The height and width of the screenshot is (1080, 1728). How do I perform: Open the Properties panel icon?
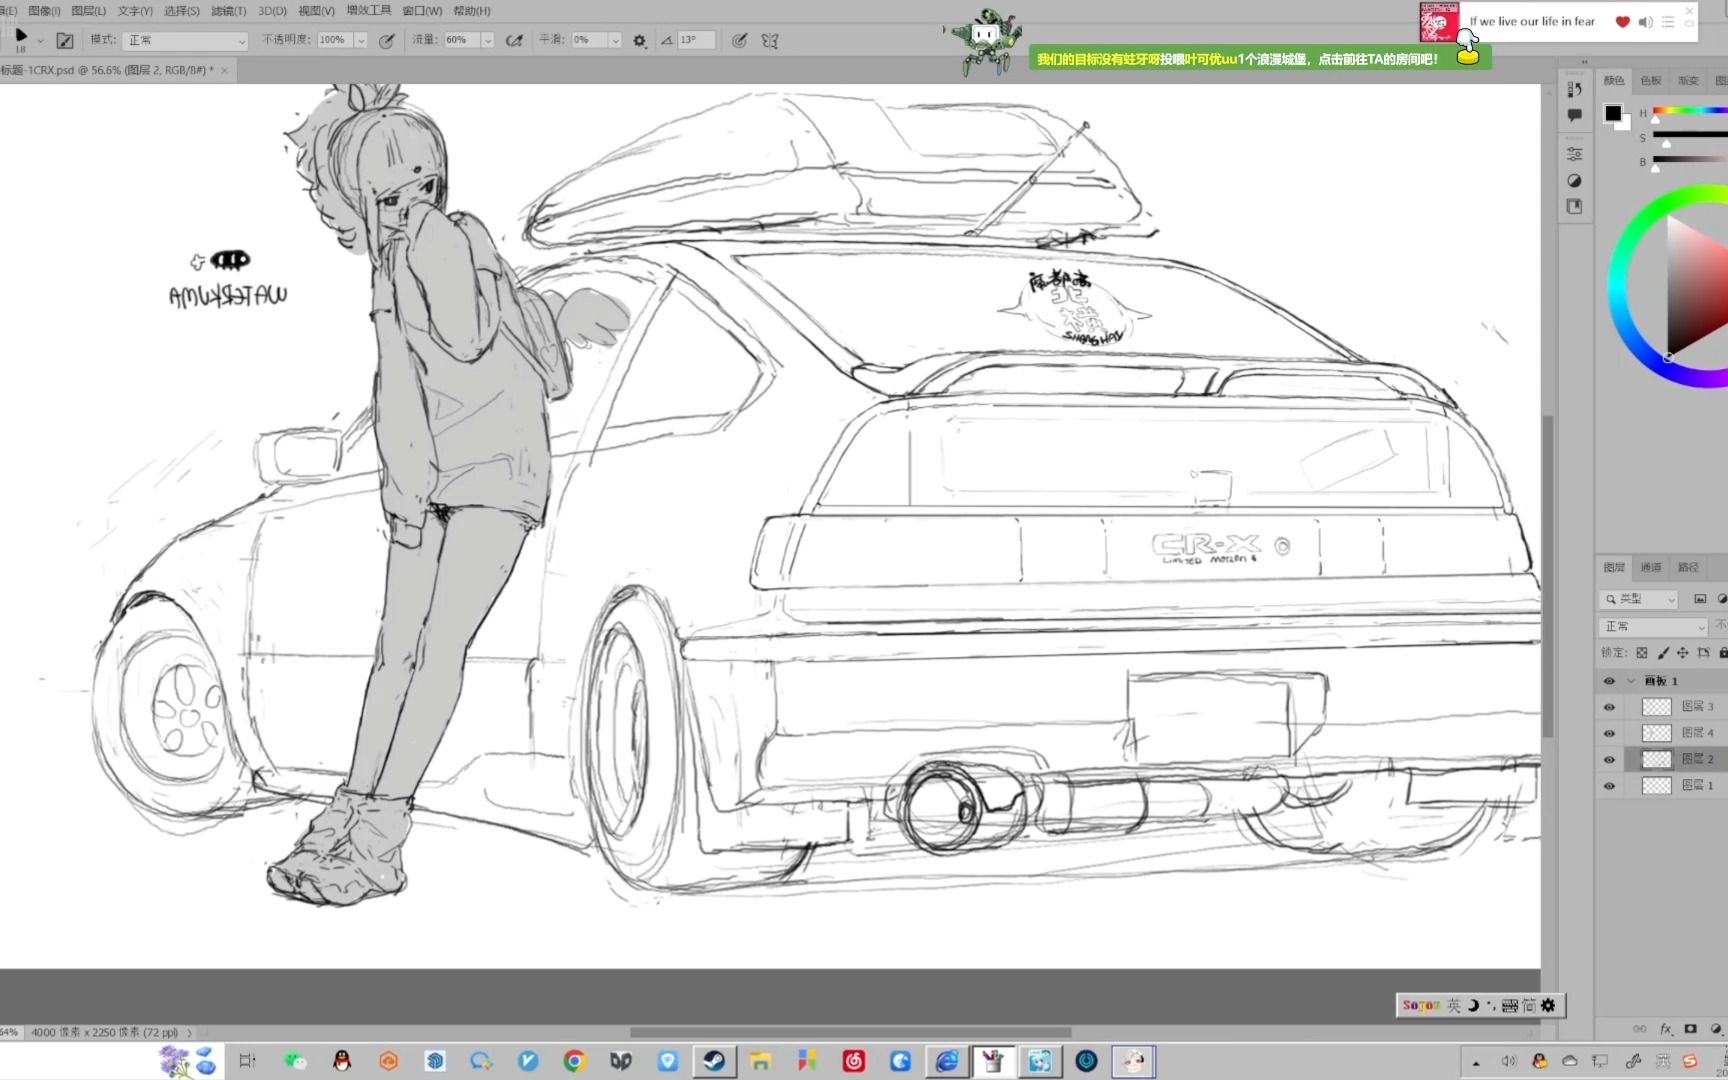(x=1575, y=154)
